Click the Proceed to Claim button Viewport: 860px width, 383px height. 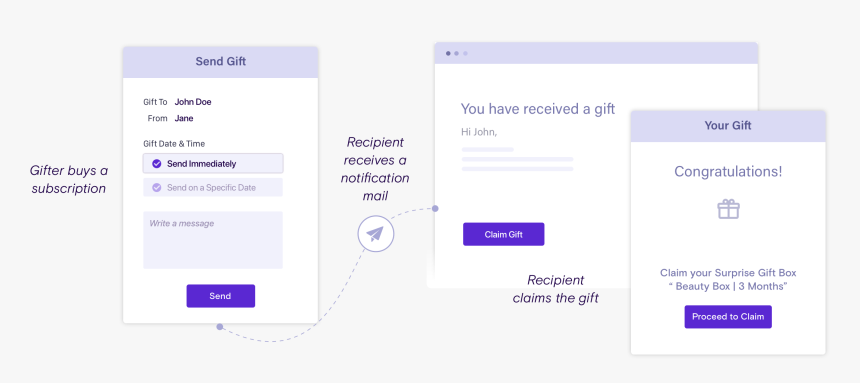(728, 317)
